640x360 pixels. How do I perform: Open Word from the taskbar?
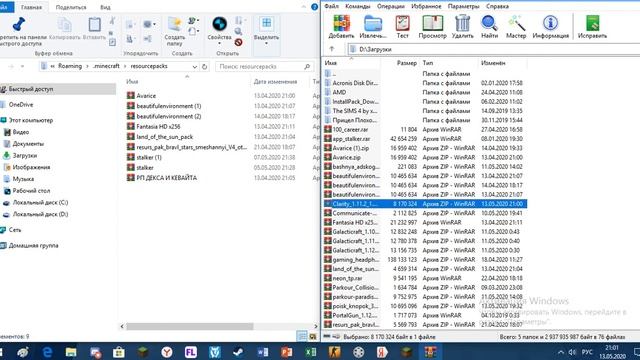tap(262, 352)
